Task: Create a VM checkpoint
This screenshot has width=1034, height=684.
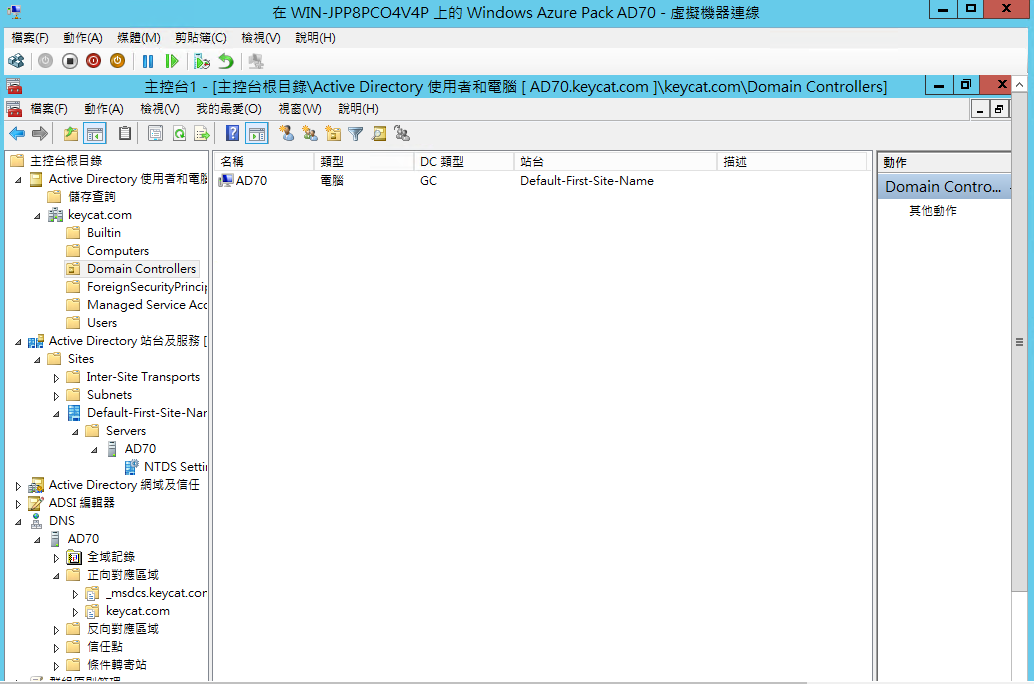Action: (x=202, y=61)
